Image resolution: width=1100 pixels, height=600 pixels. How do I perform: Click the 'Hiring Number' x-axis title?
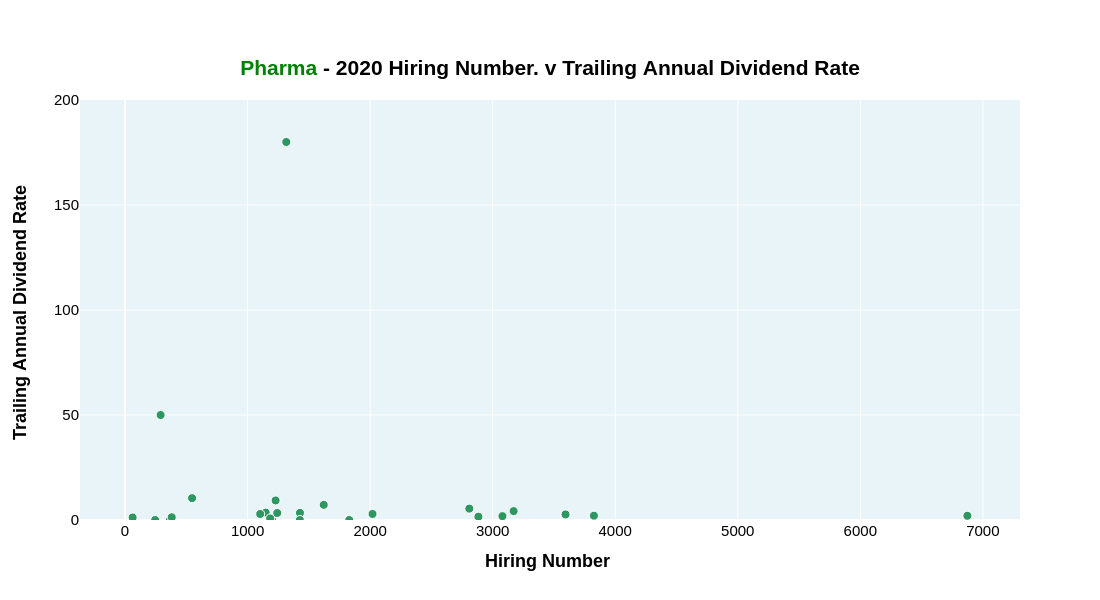coord(547,561)
